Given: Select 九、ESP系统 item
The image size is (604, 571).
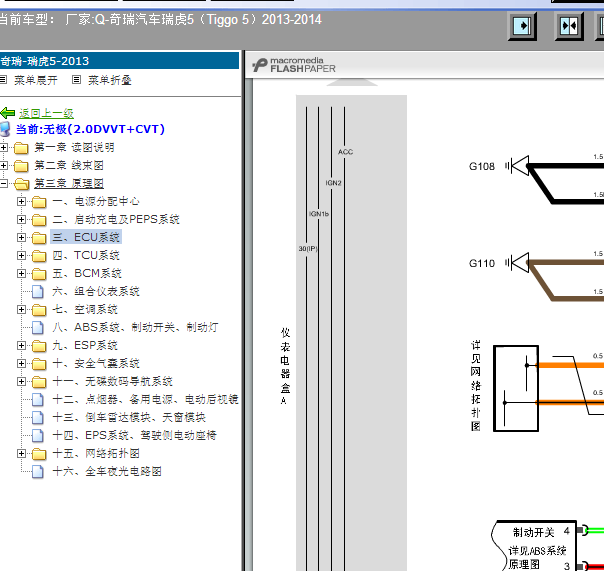Looking at the screenshot, I should tap(85, 345).
